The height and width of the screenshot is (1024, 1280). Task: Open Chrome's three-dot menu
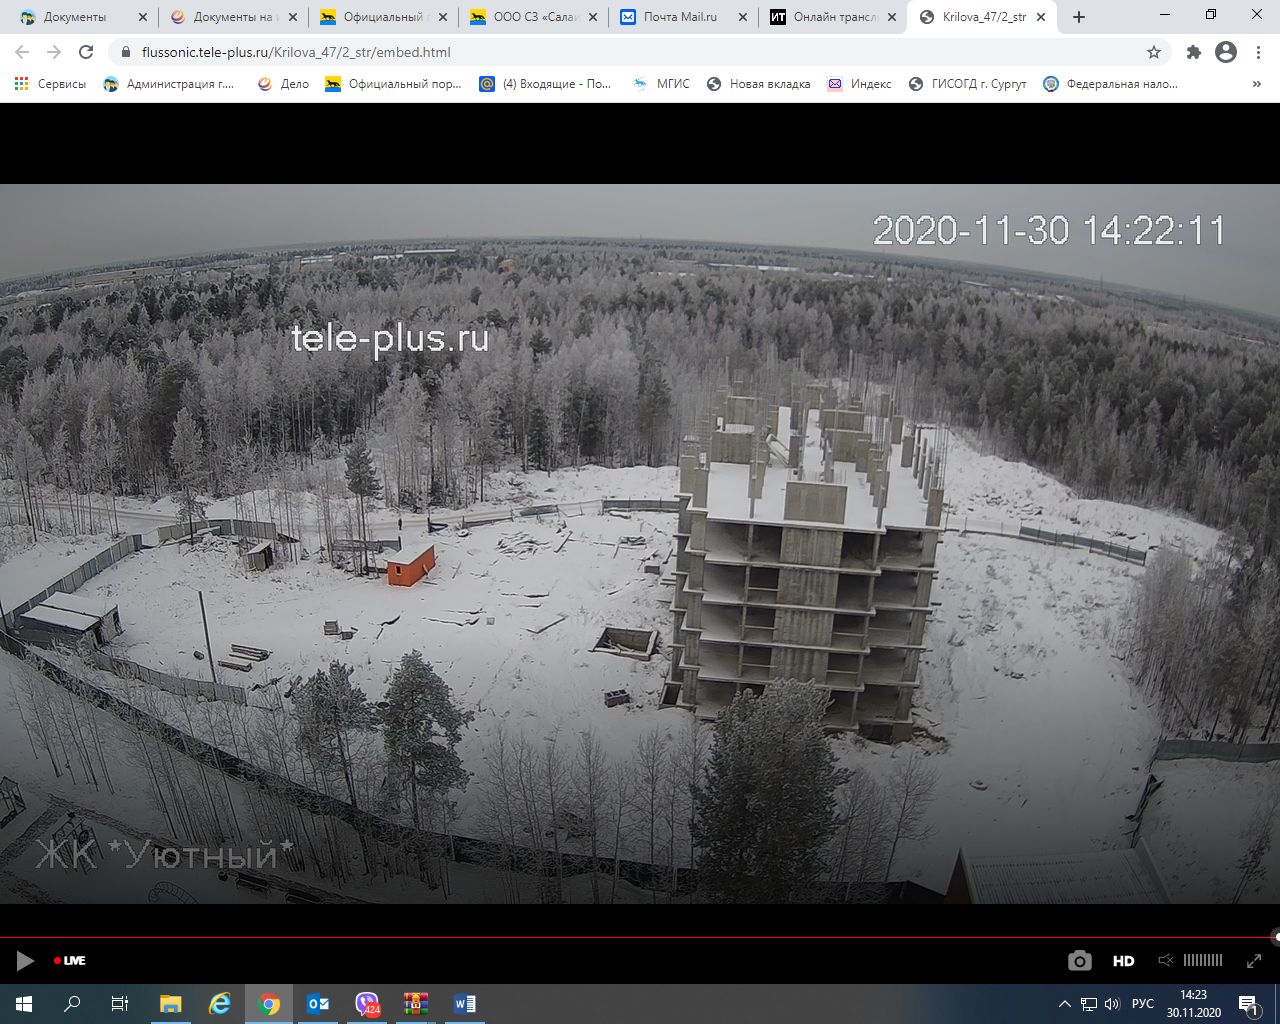[x=1258, y=52]
